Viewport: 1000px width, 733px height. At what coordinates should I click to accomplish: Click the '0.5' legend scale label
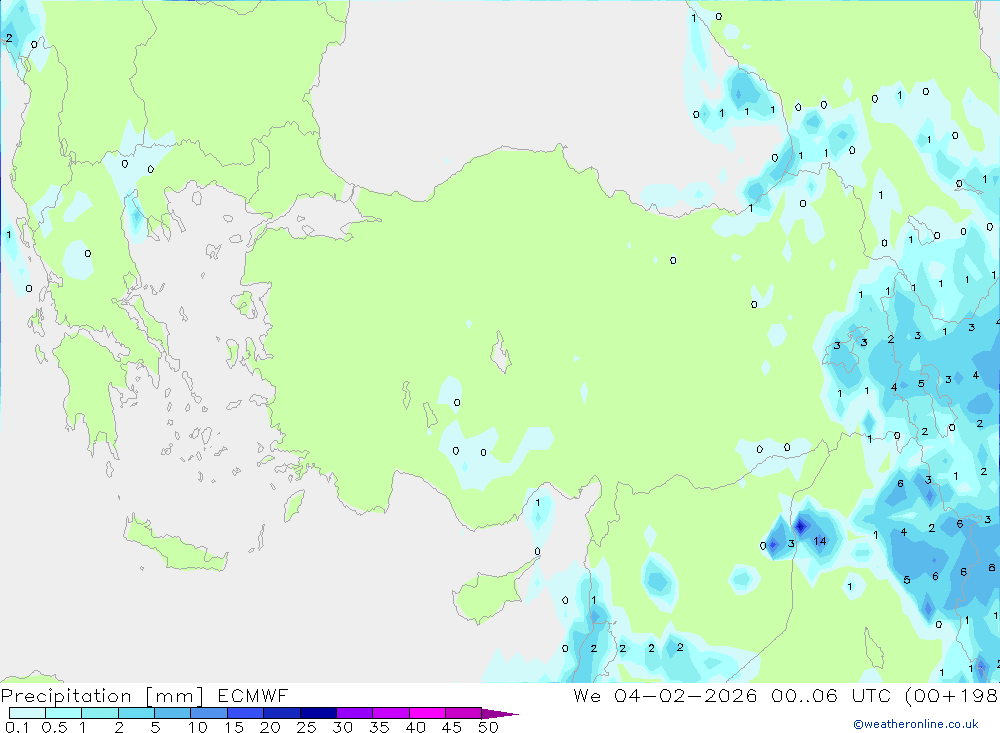tap(54, 727)
